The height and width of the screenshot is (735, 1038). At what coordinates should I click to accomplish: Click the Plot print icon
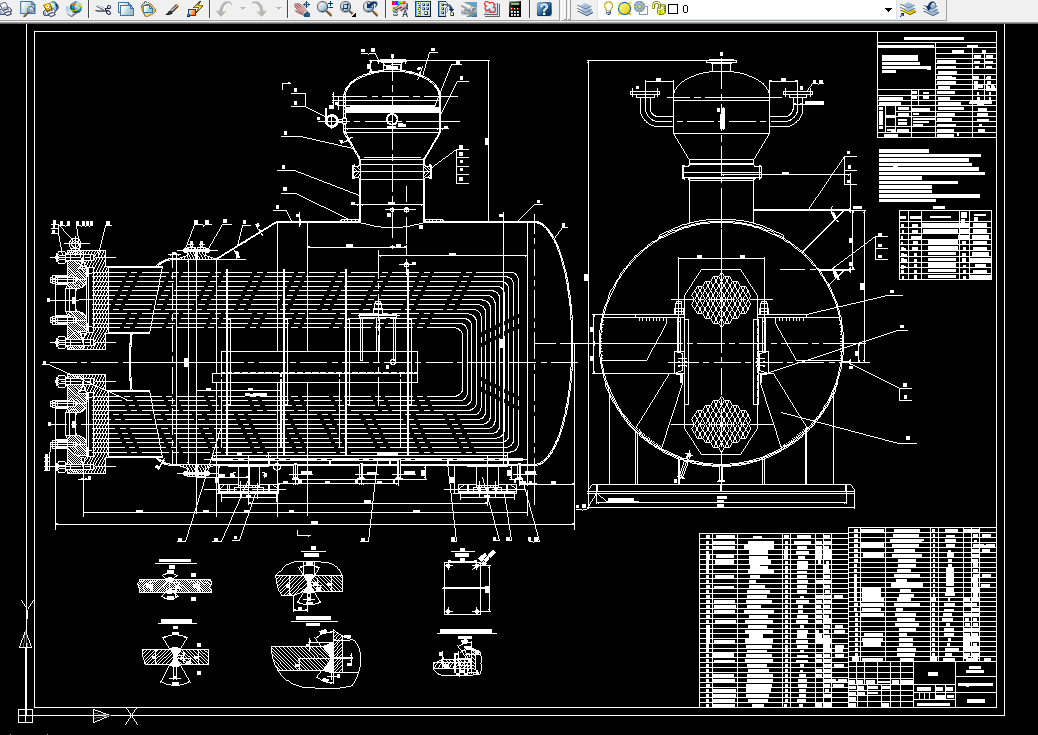click(x=5, y=9)
